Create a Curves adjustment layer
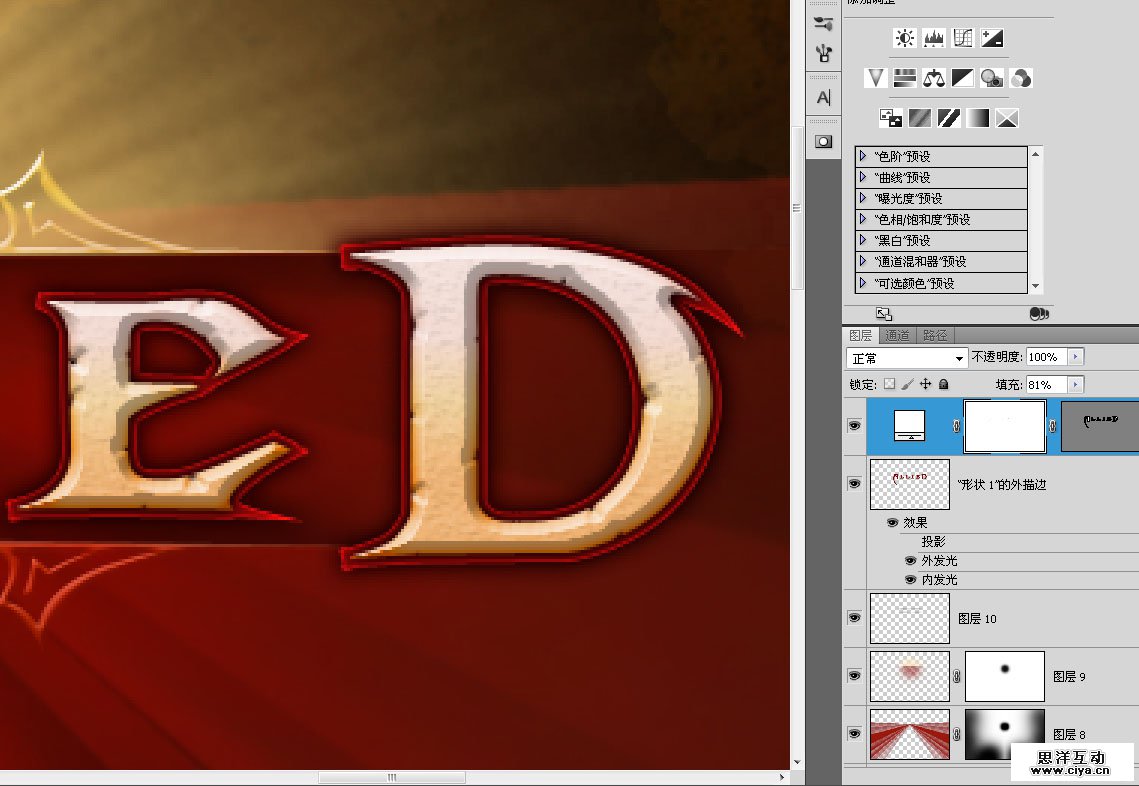The width and height of the screenshot is (1139, 786). click(x=963, y=38)
